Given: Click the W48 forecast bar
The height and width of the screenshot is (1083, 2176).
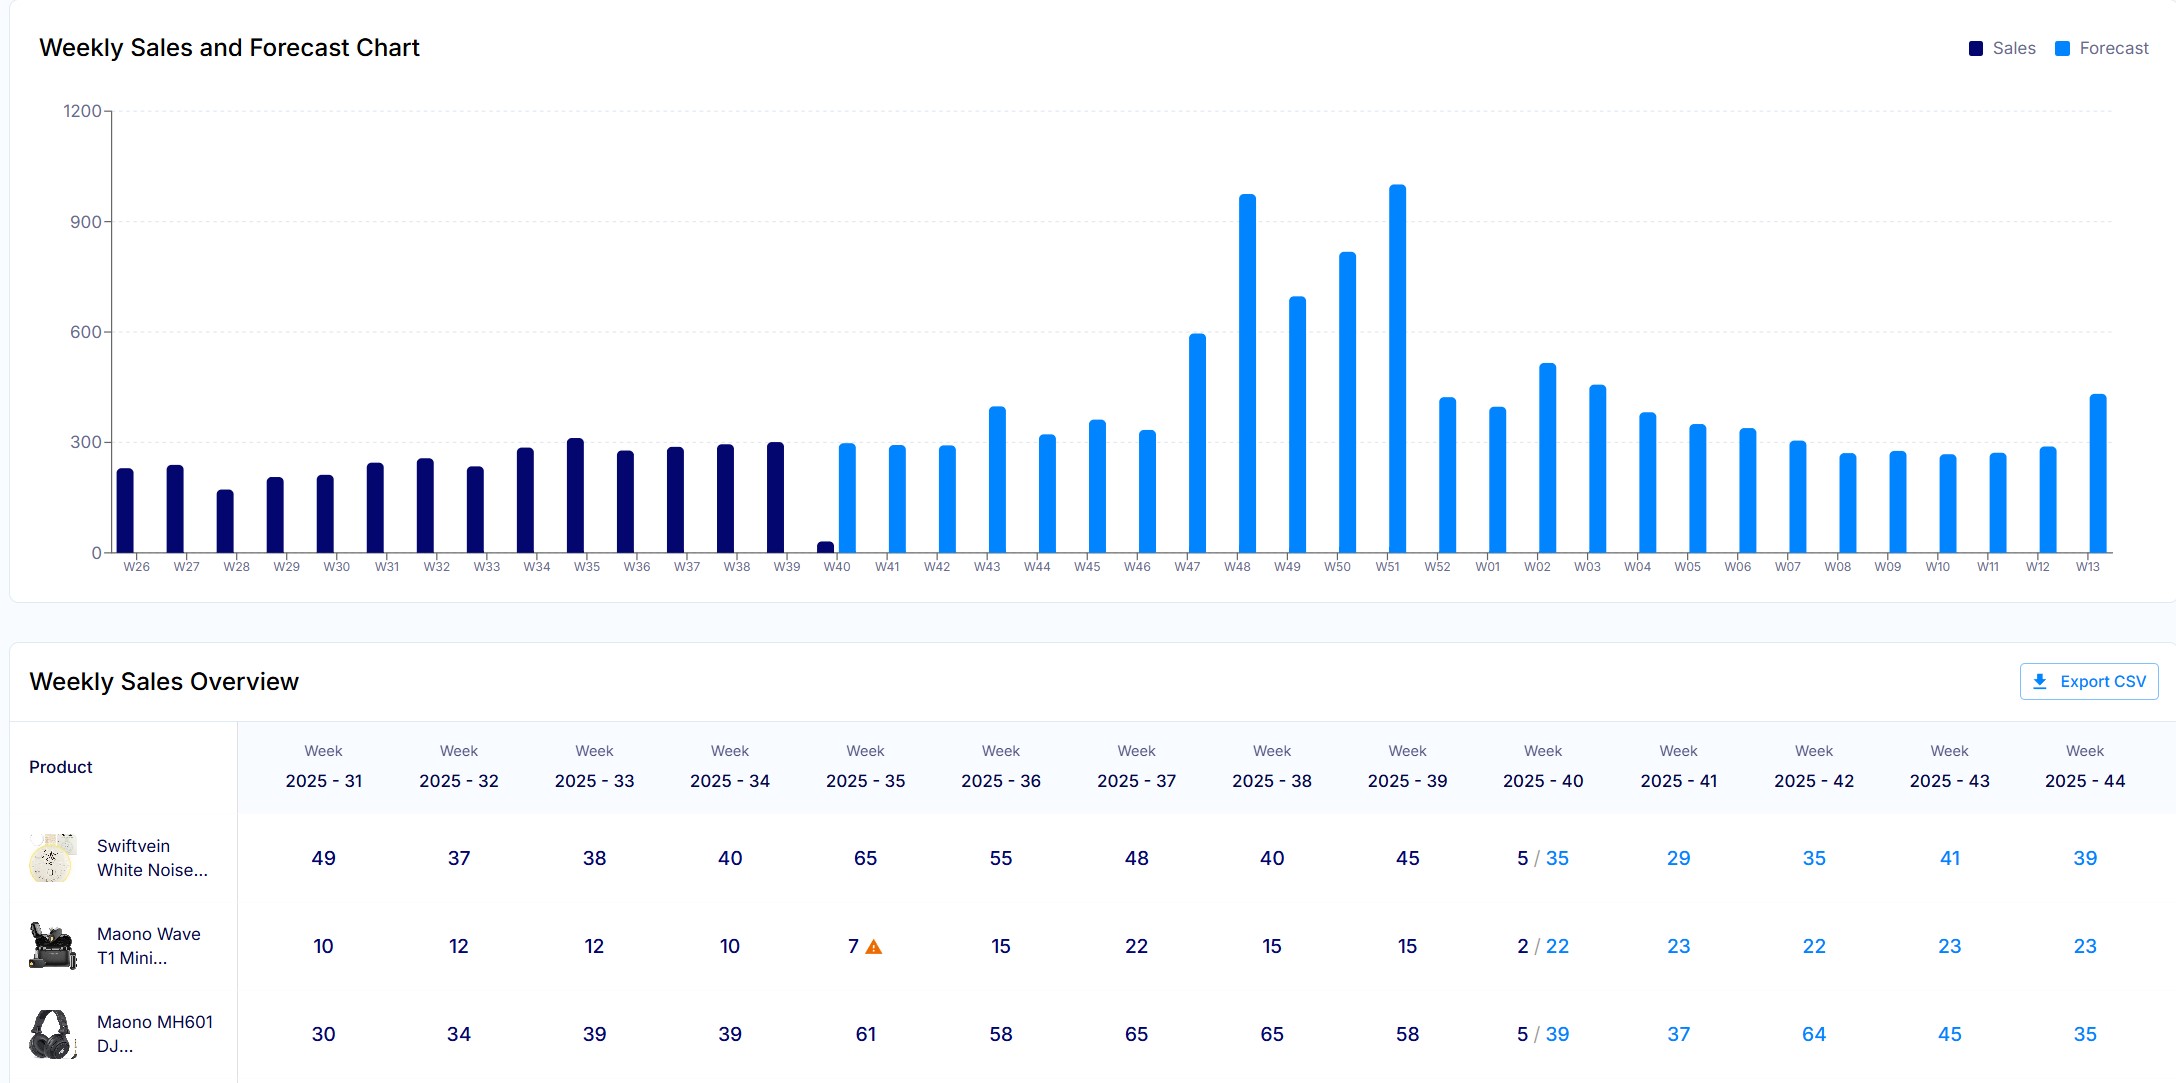Looking at the screenshot, I should (1247, 375).
